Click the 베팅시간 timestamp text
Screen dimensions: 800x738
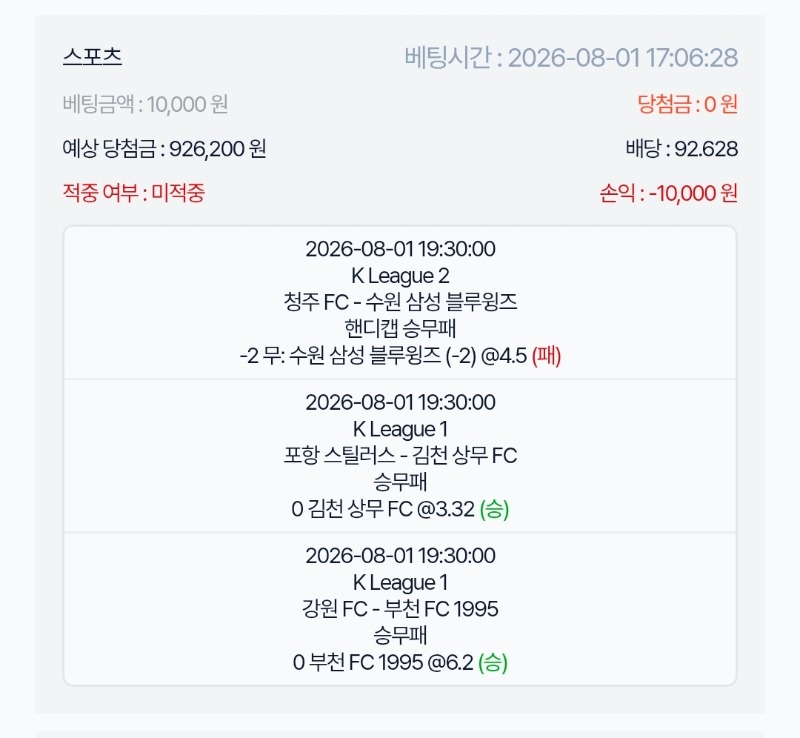[x=571, y=58]
